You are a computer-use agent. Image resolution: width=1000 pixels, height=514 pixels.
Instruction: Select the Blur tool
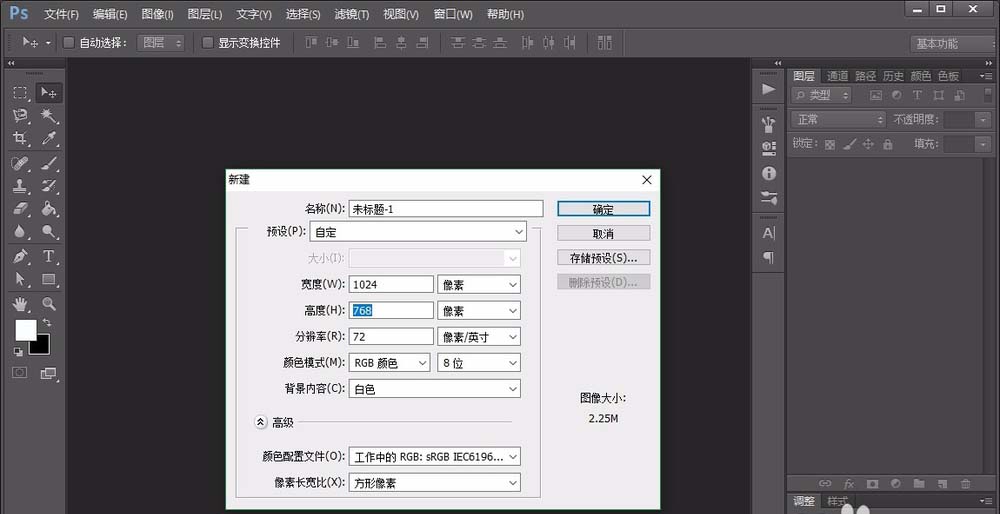click(20, 231)
